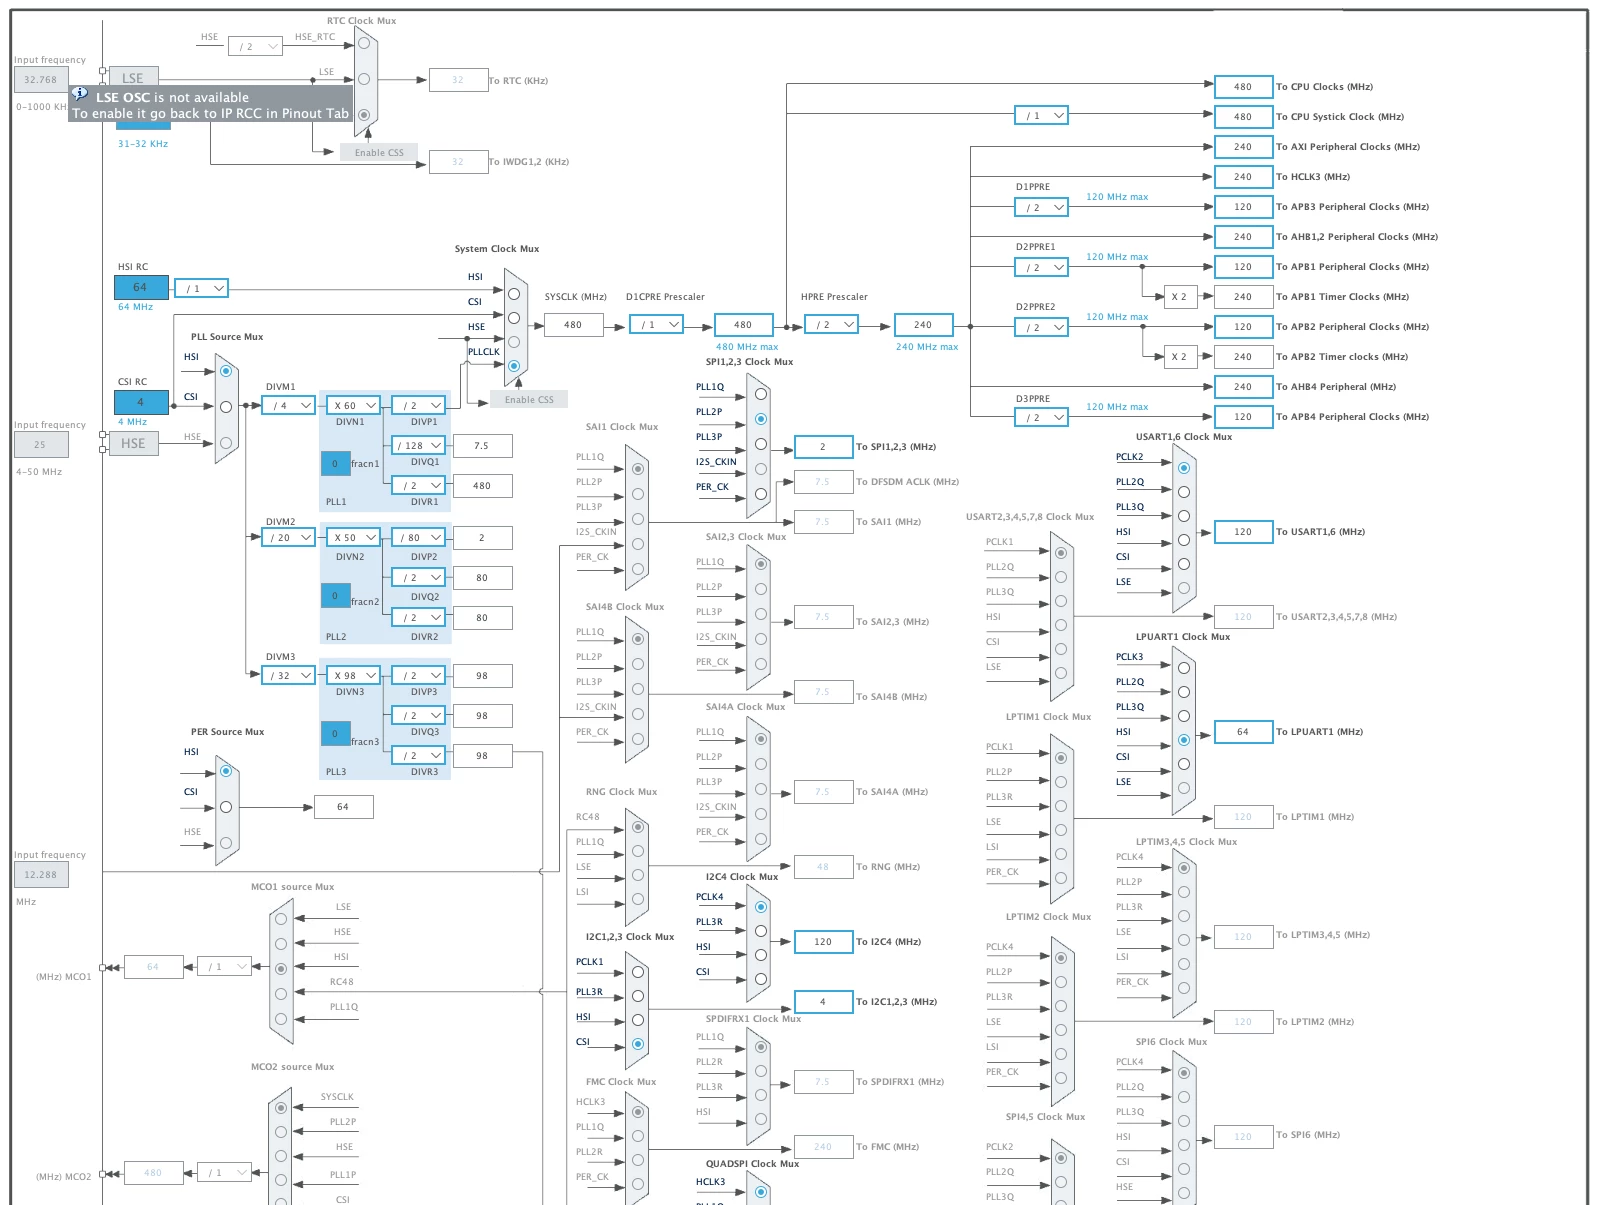1611x1205 pixels.
Task: Click the To LPUART1 frequency field
Action: click(x=1243, y=731)
